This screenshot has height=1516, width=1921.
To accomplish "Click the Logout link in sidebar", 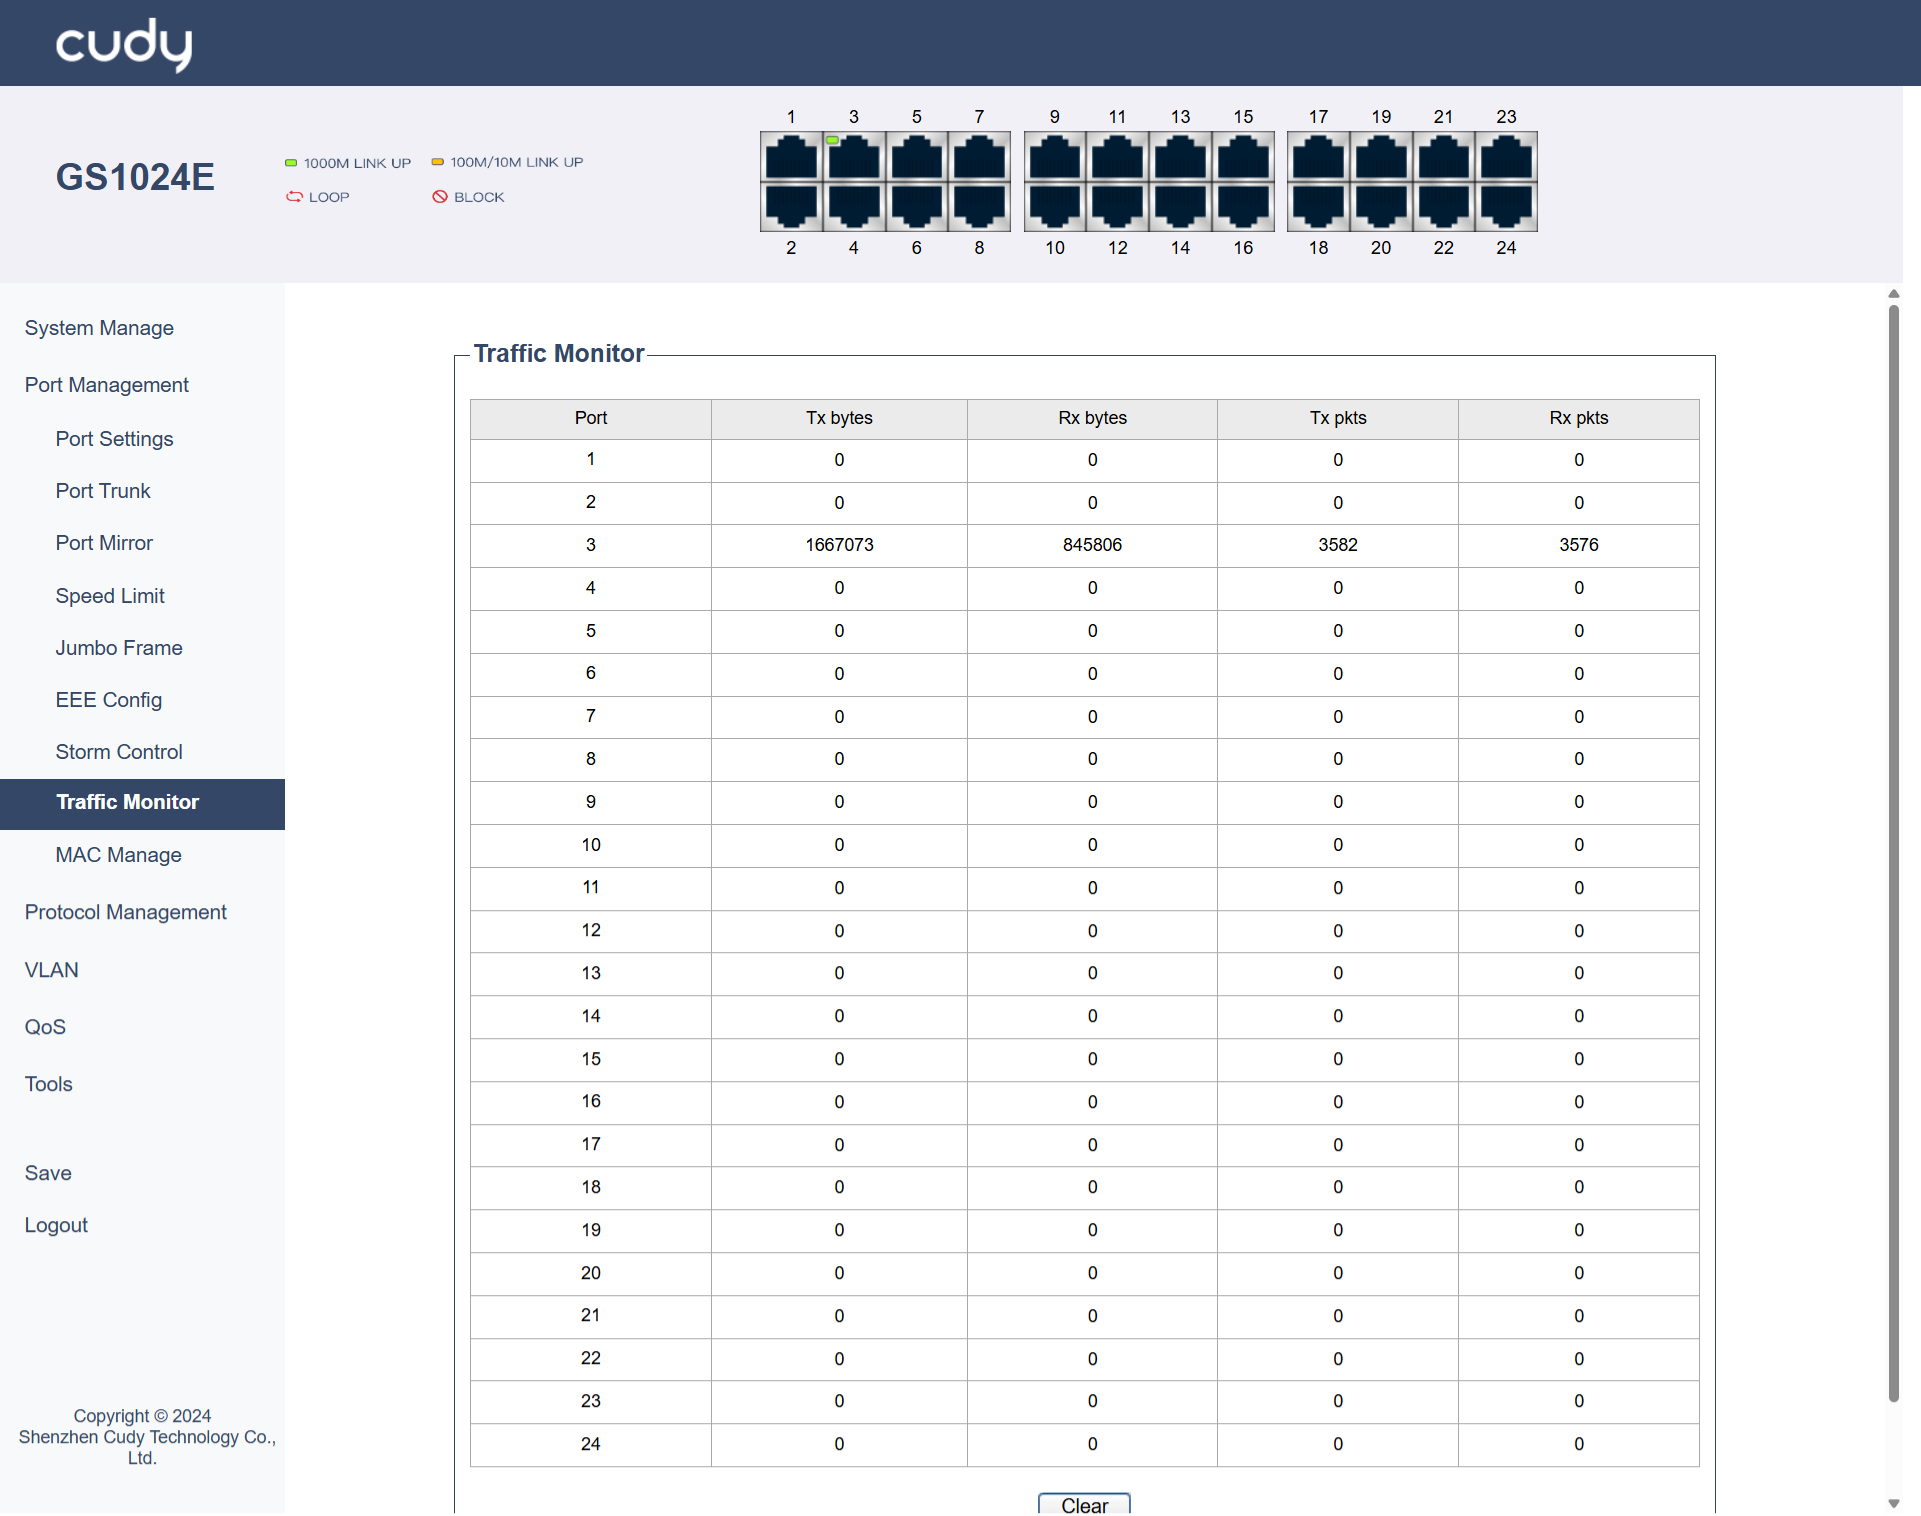I will [x=56, y=1225].
